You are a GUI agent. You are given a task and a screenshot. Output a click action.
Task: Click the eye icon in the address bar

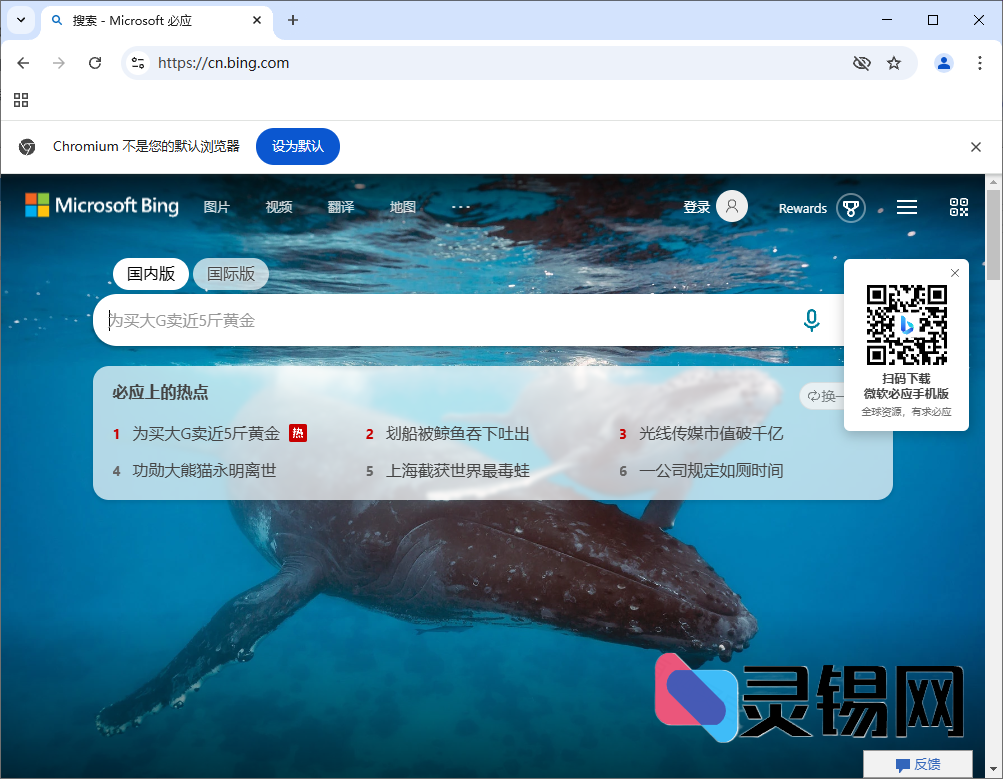coord(861,62)
